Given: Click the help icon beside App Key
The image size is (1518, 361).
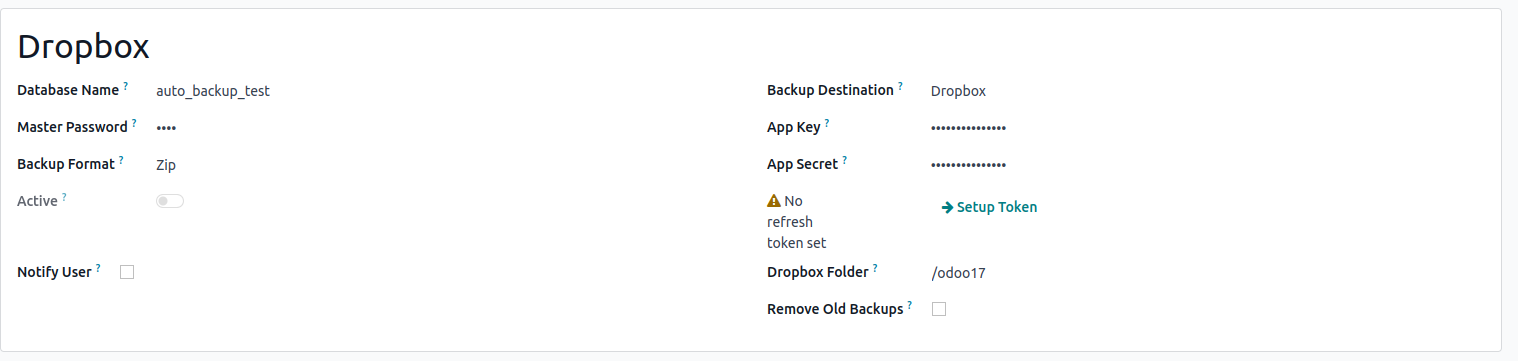Looking at the screenshot, I should tap(827, 124).
